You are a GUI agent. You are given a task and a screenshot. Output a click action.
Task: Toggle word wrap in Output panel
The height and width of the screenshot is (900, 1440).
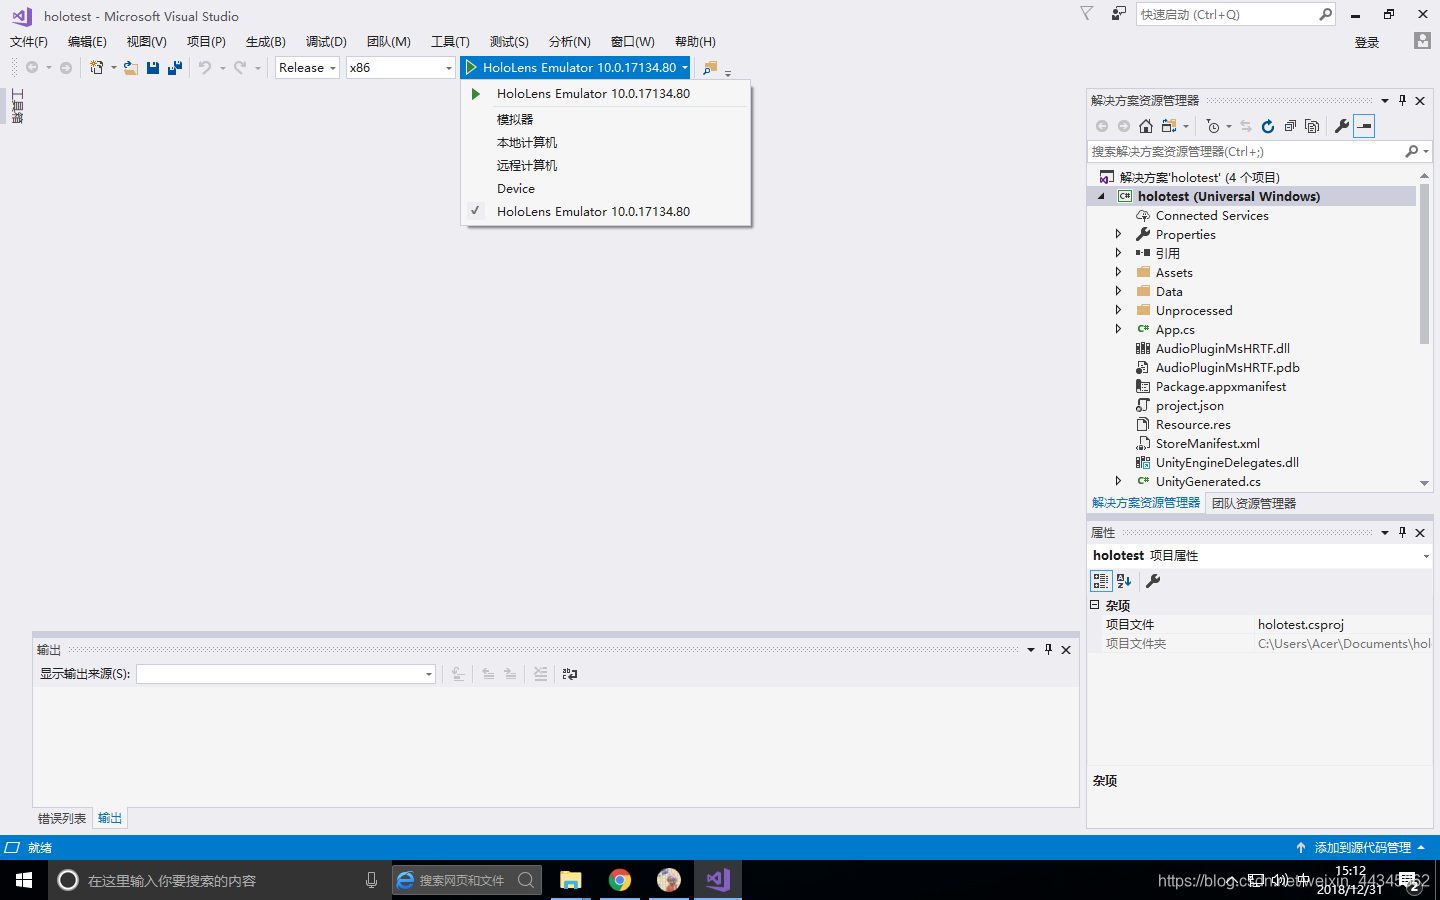(570, 674)
